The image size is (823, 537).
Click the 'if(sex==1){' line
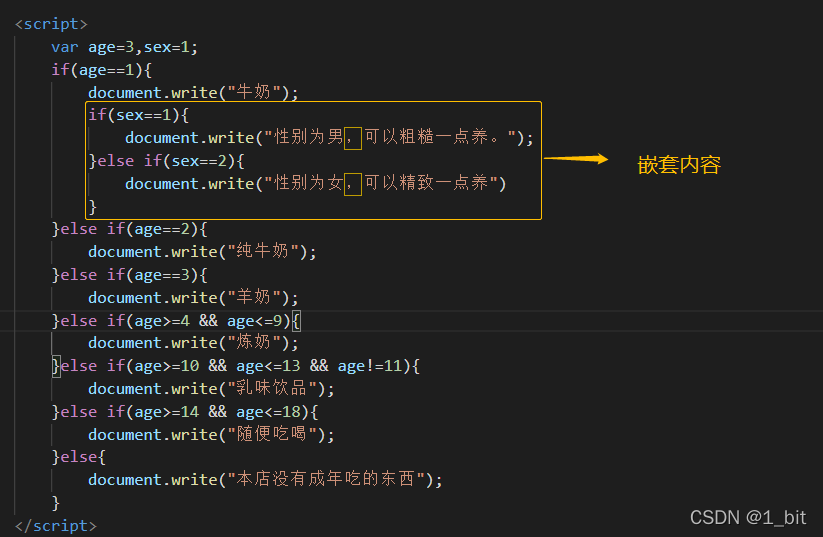139,115
